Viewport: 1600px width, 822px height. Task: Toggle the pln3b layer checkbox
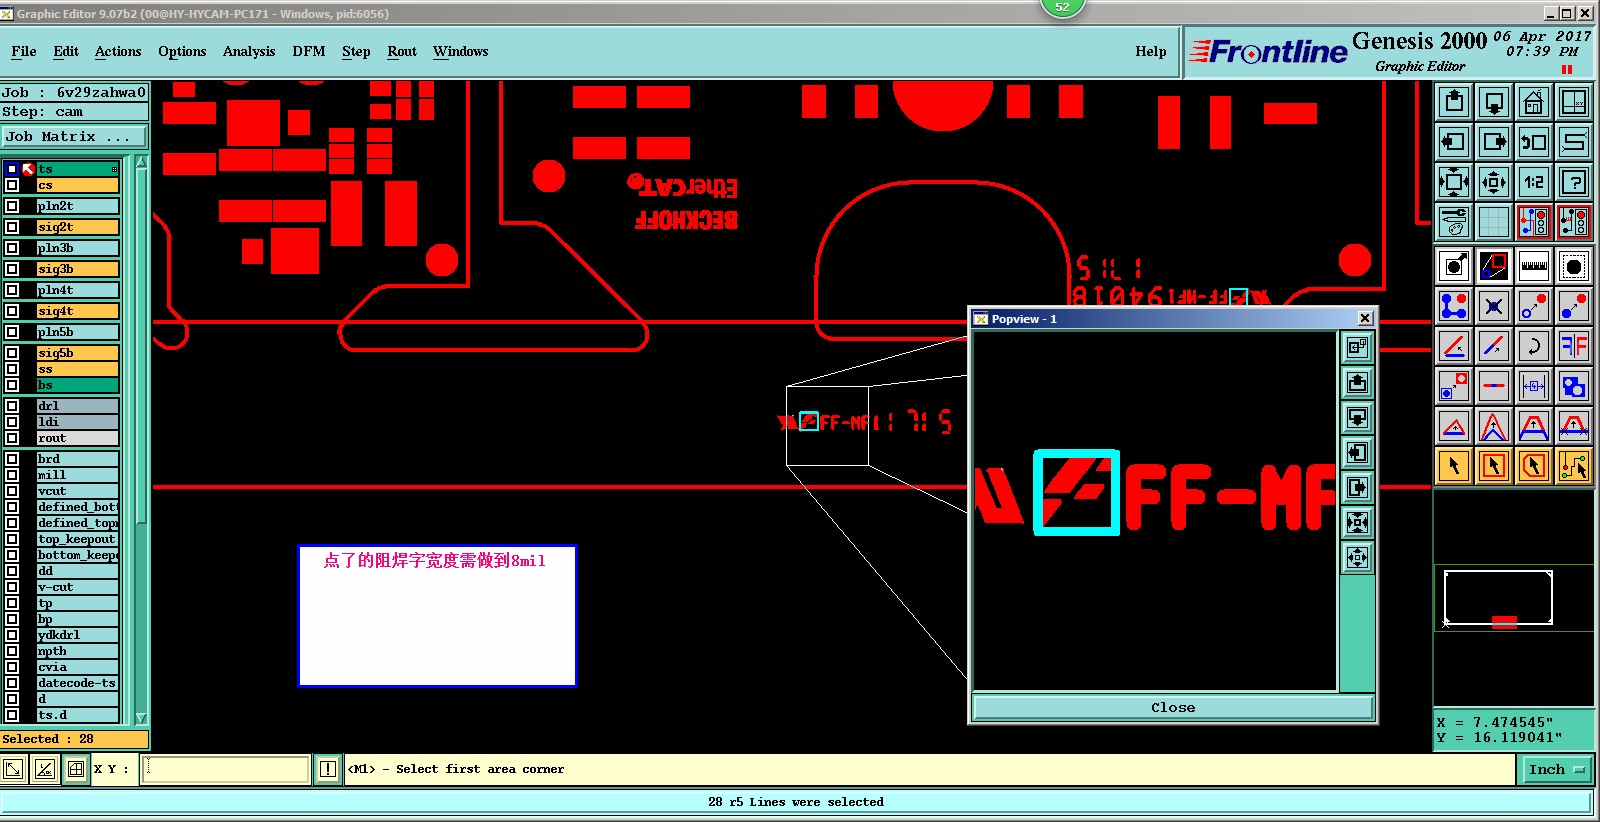(x=12, y=248)
